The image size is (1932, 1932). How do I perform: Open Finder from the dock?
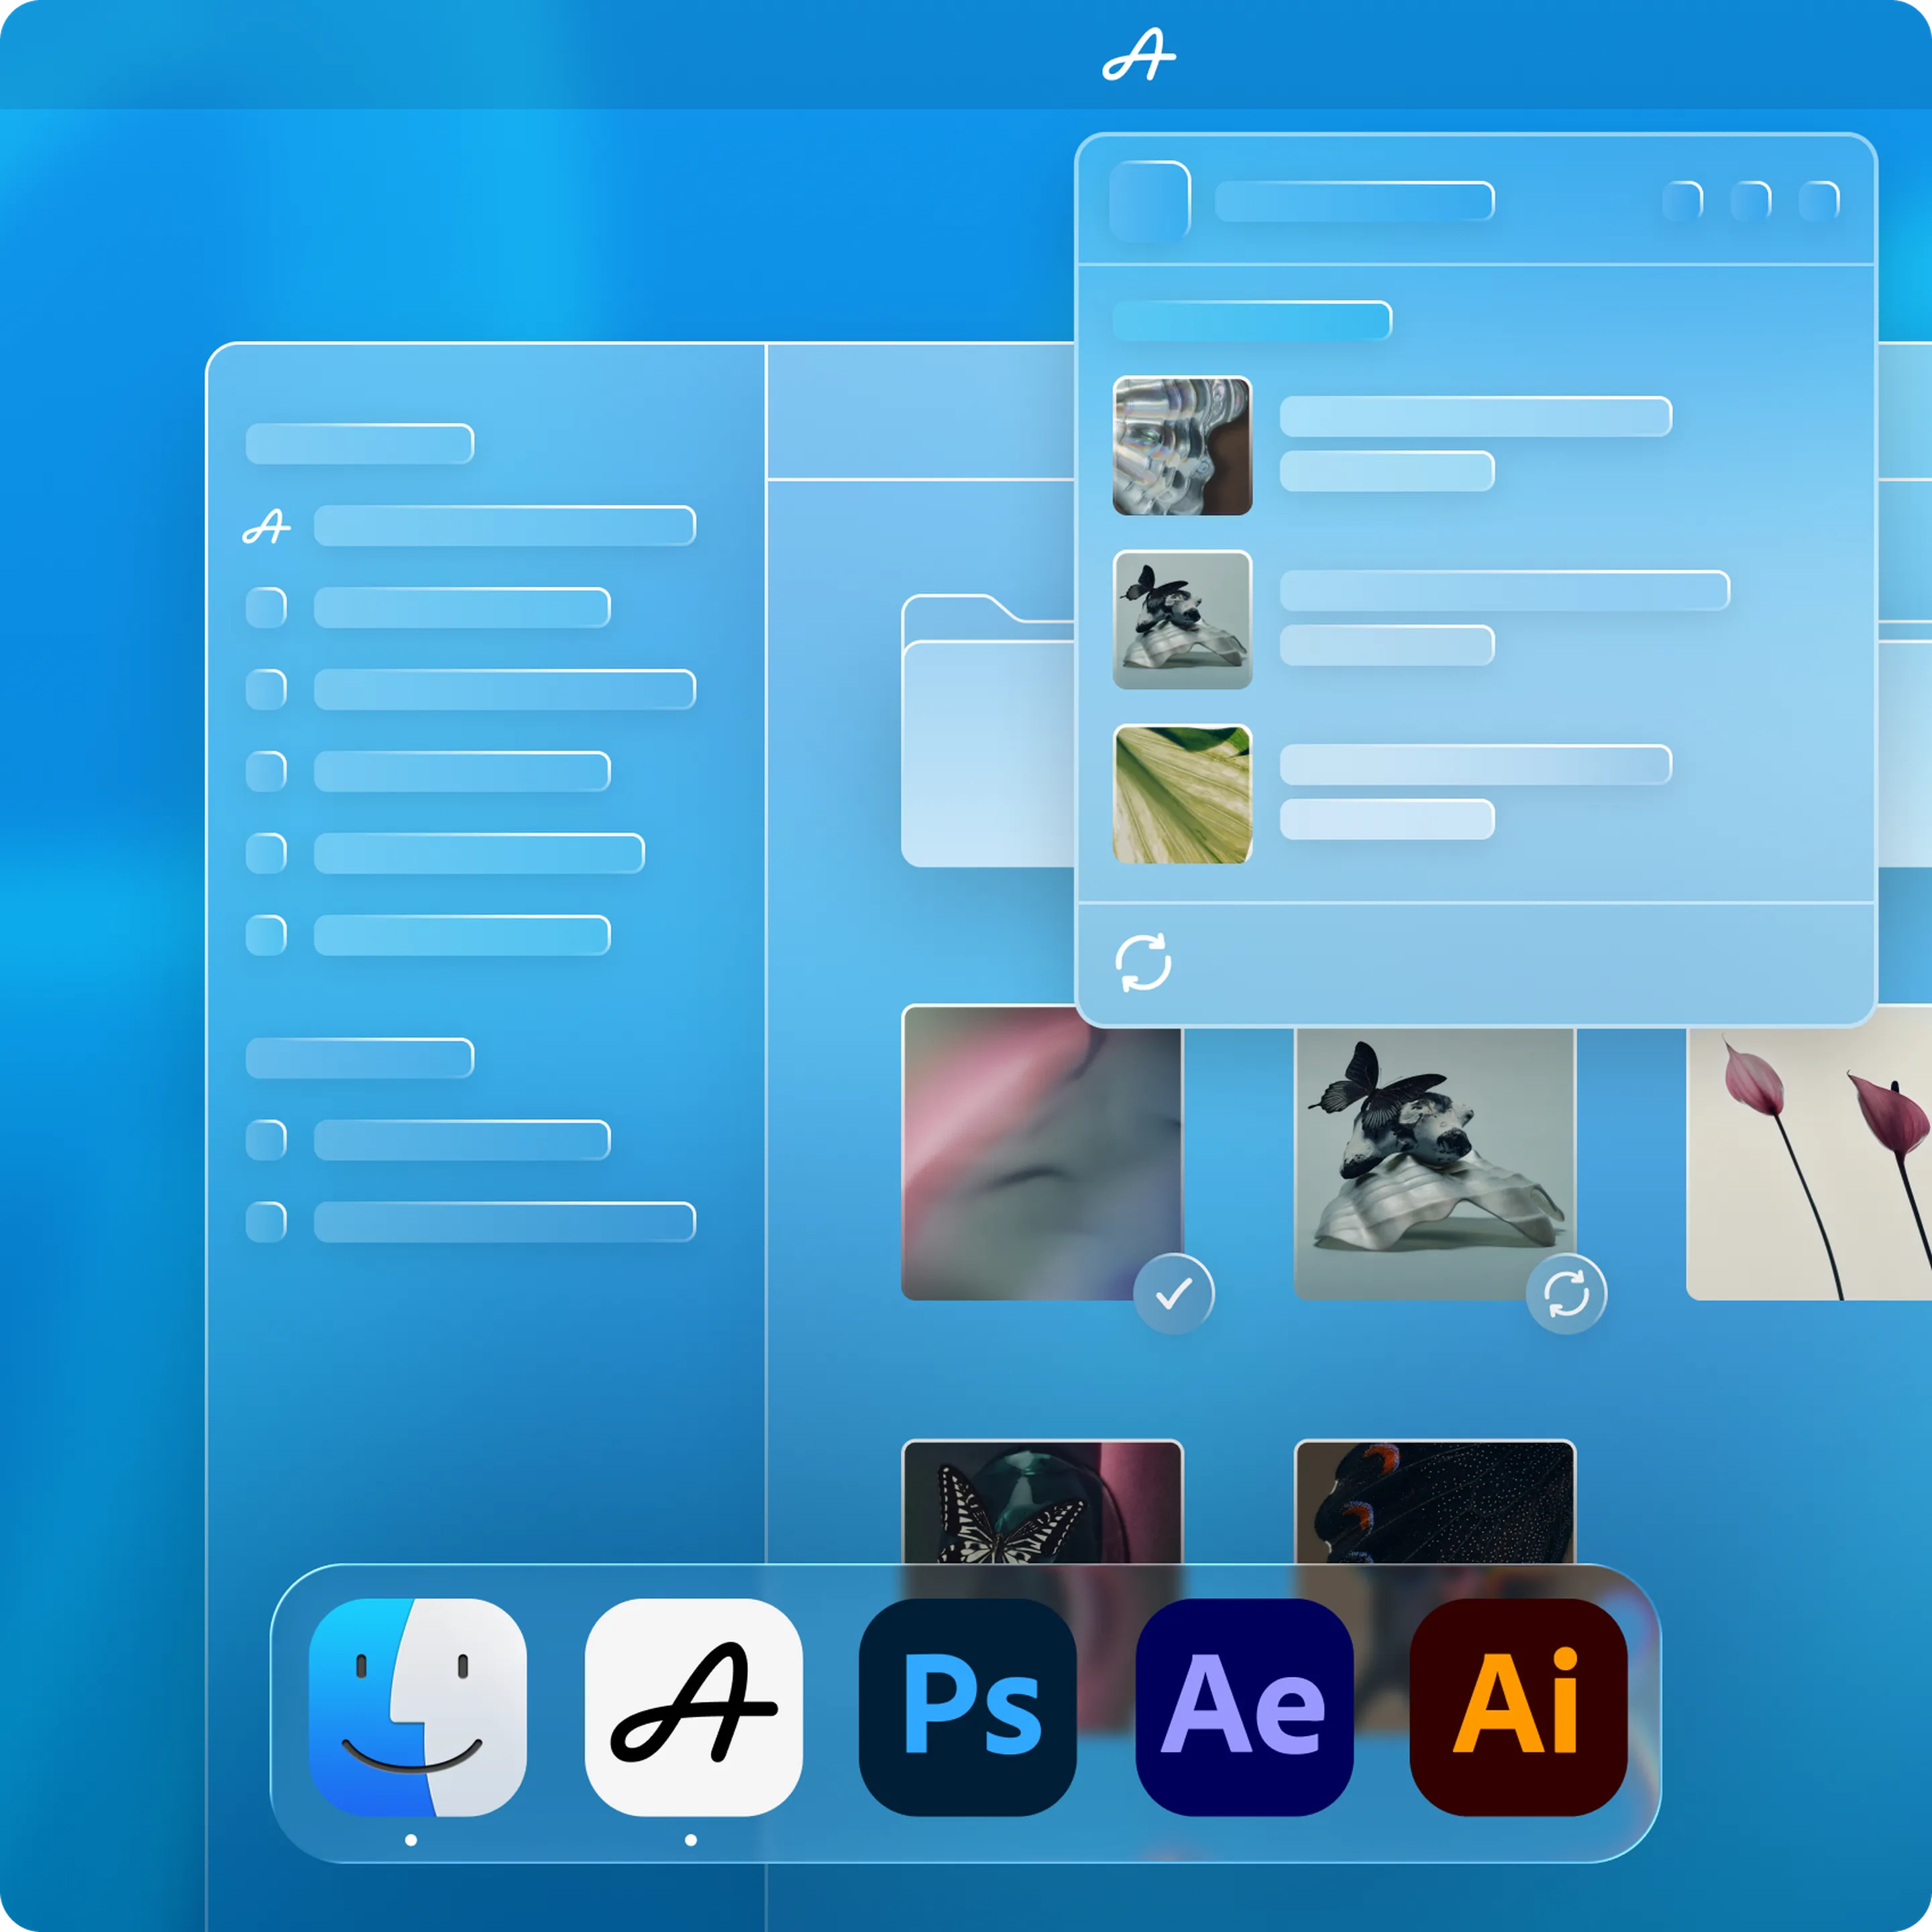(x=417, y=1707)
